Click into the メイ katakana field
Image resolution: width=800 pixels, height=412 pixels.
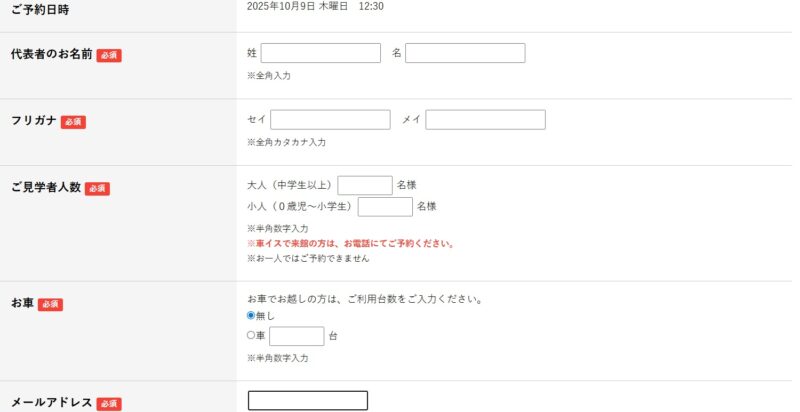[485, 120]
